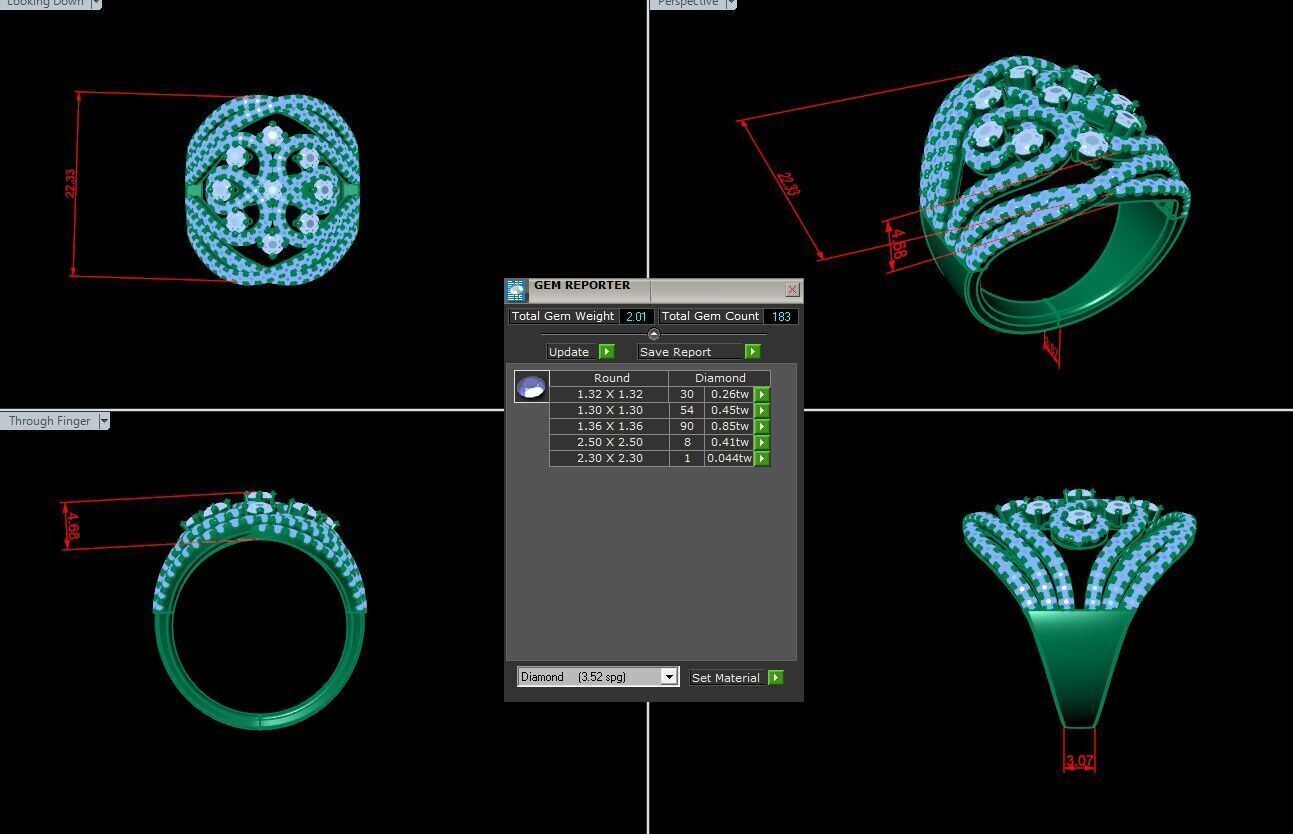Click the Total Gem Weight label

click(563, 316)
